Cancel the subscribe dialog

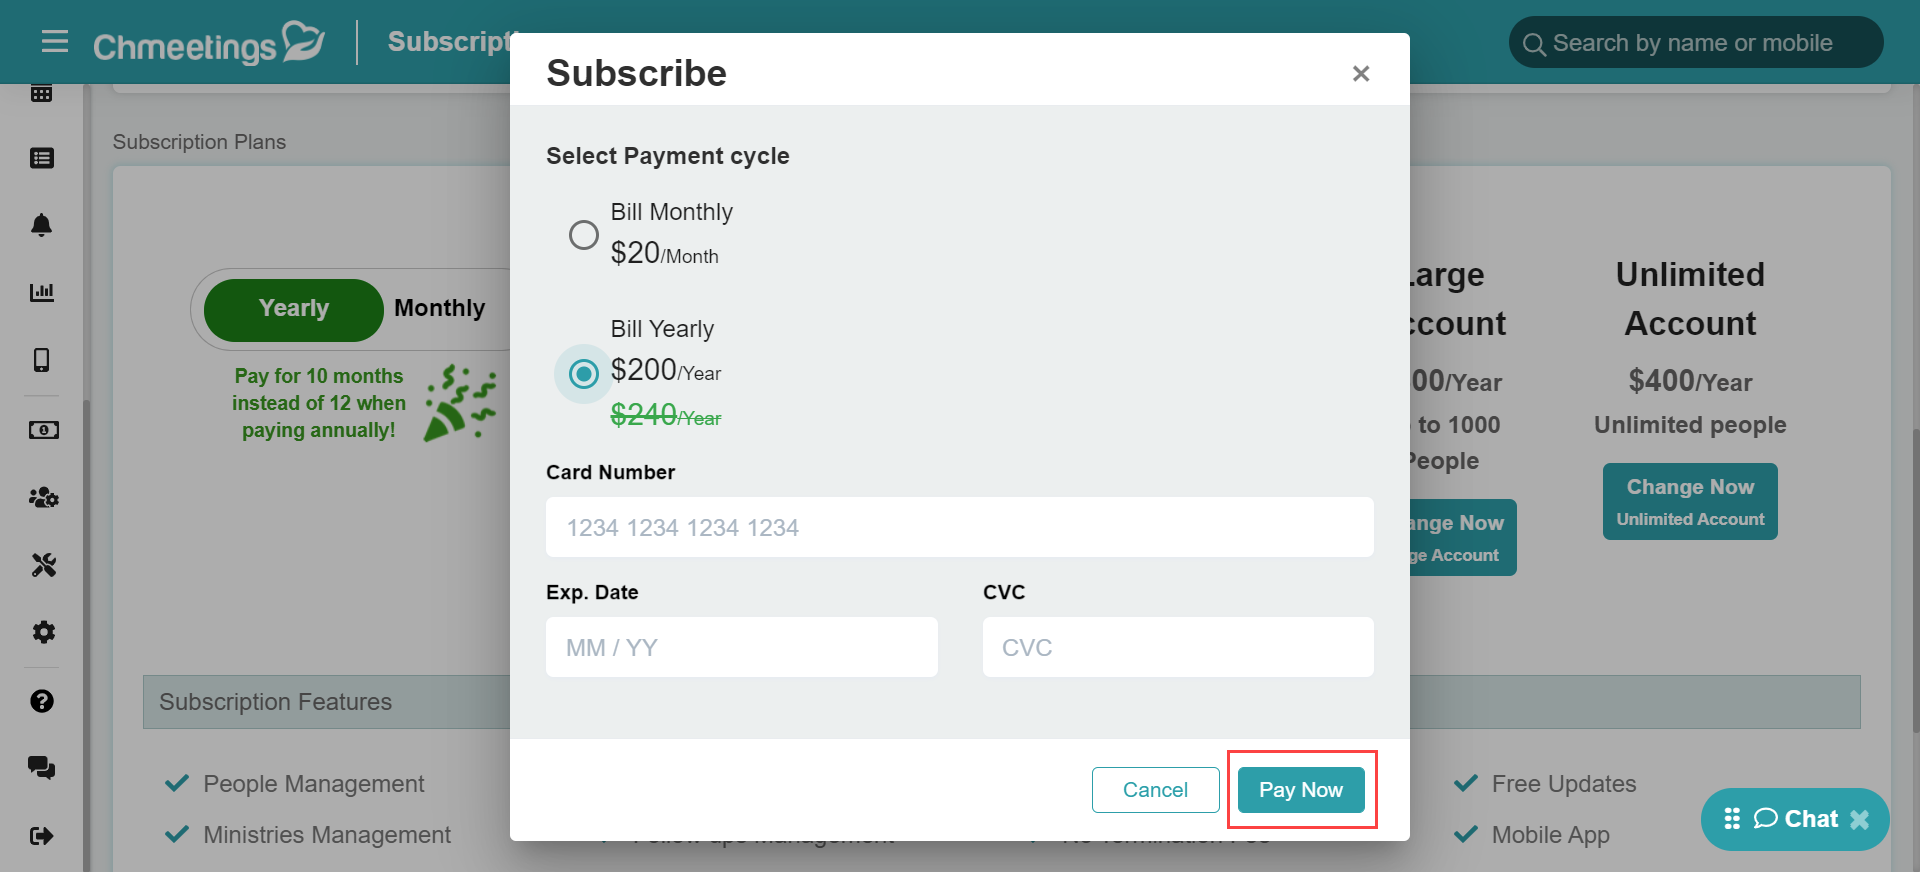pyautogui.click(x=1155, y=790)
